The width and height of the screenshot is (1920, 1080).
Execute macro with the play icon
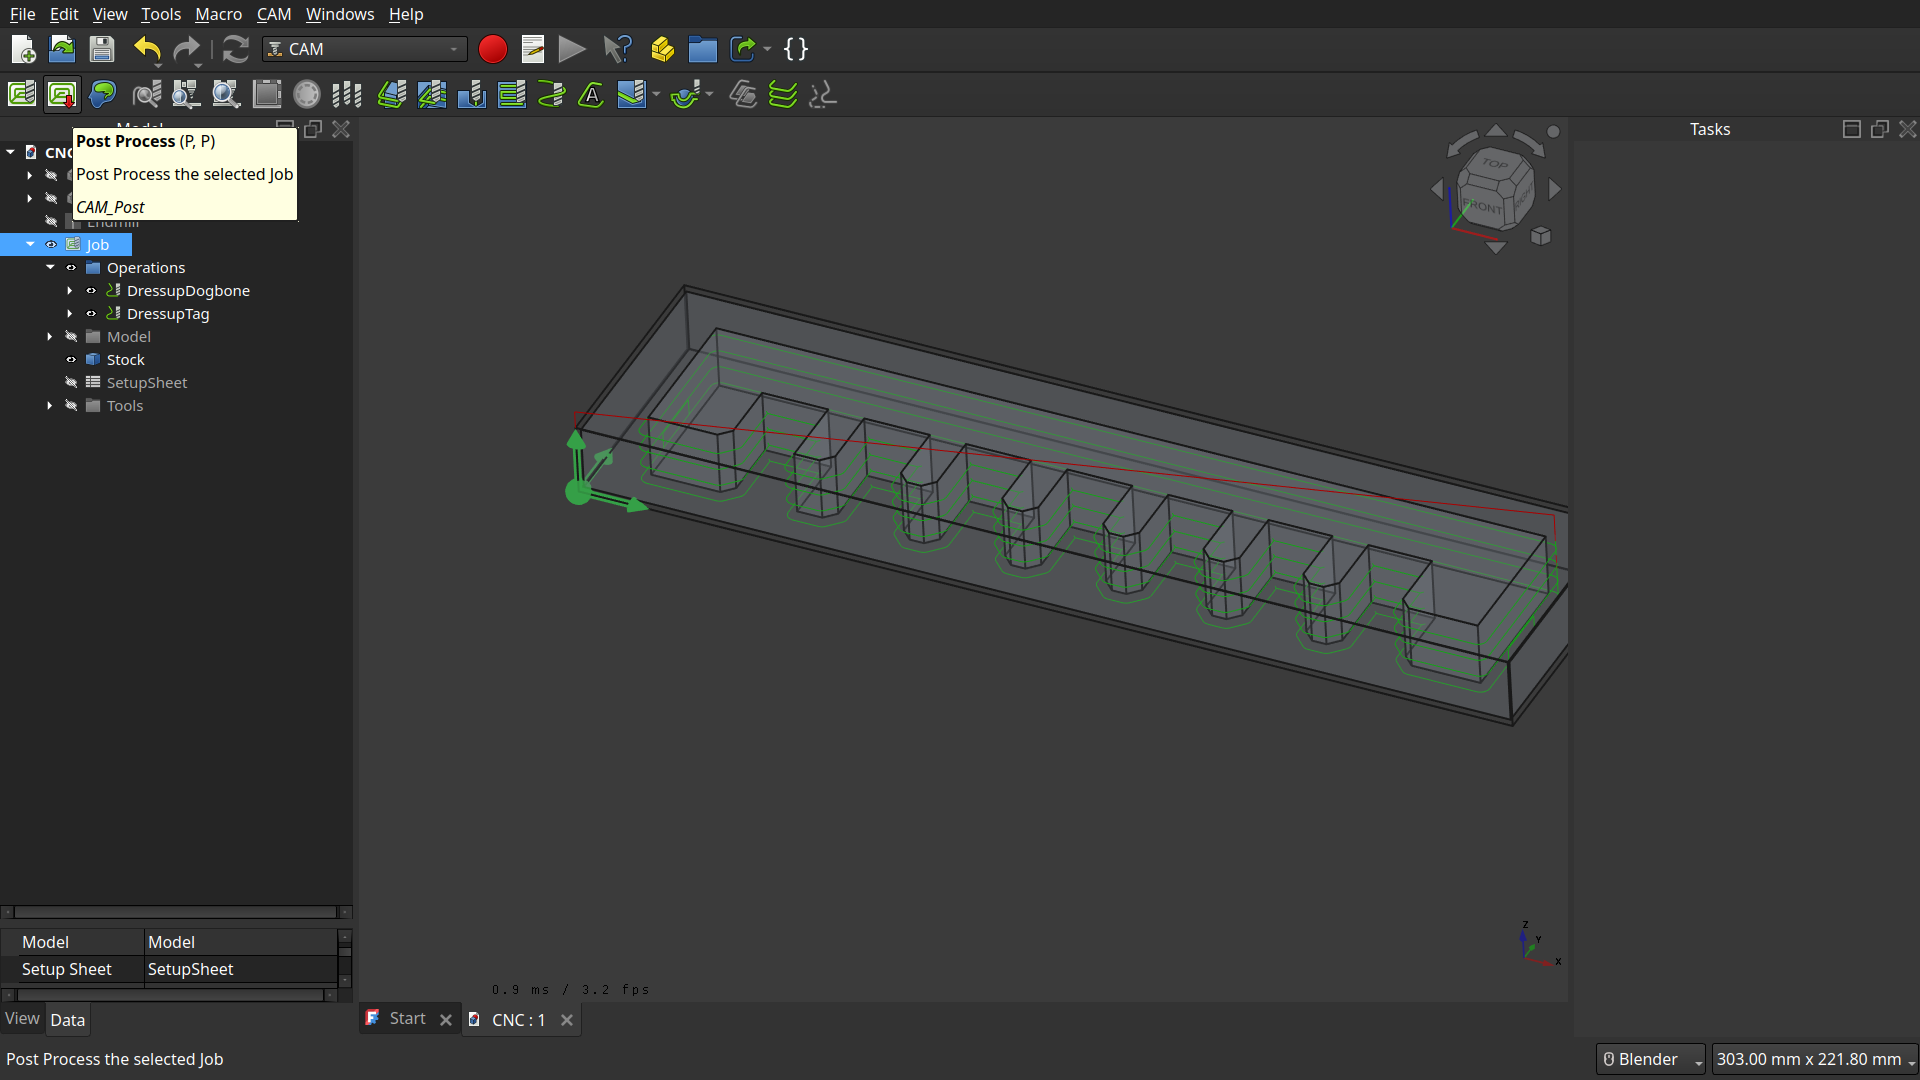(x=572, y=49)
